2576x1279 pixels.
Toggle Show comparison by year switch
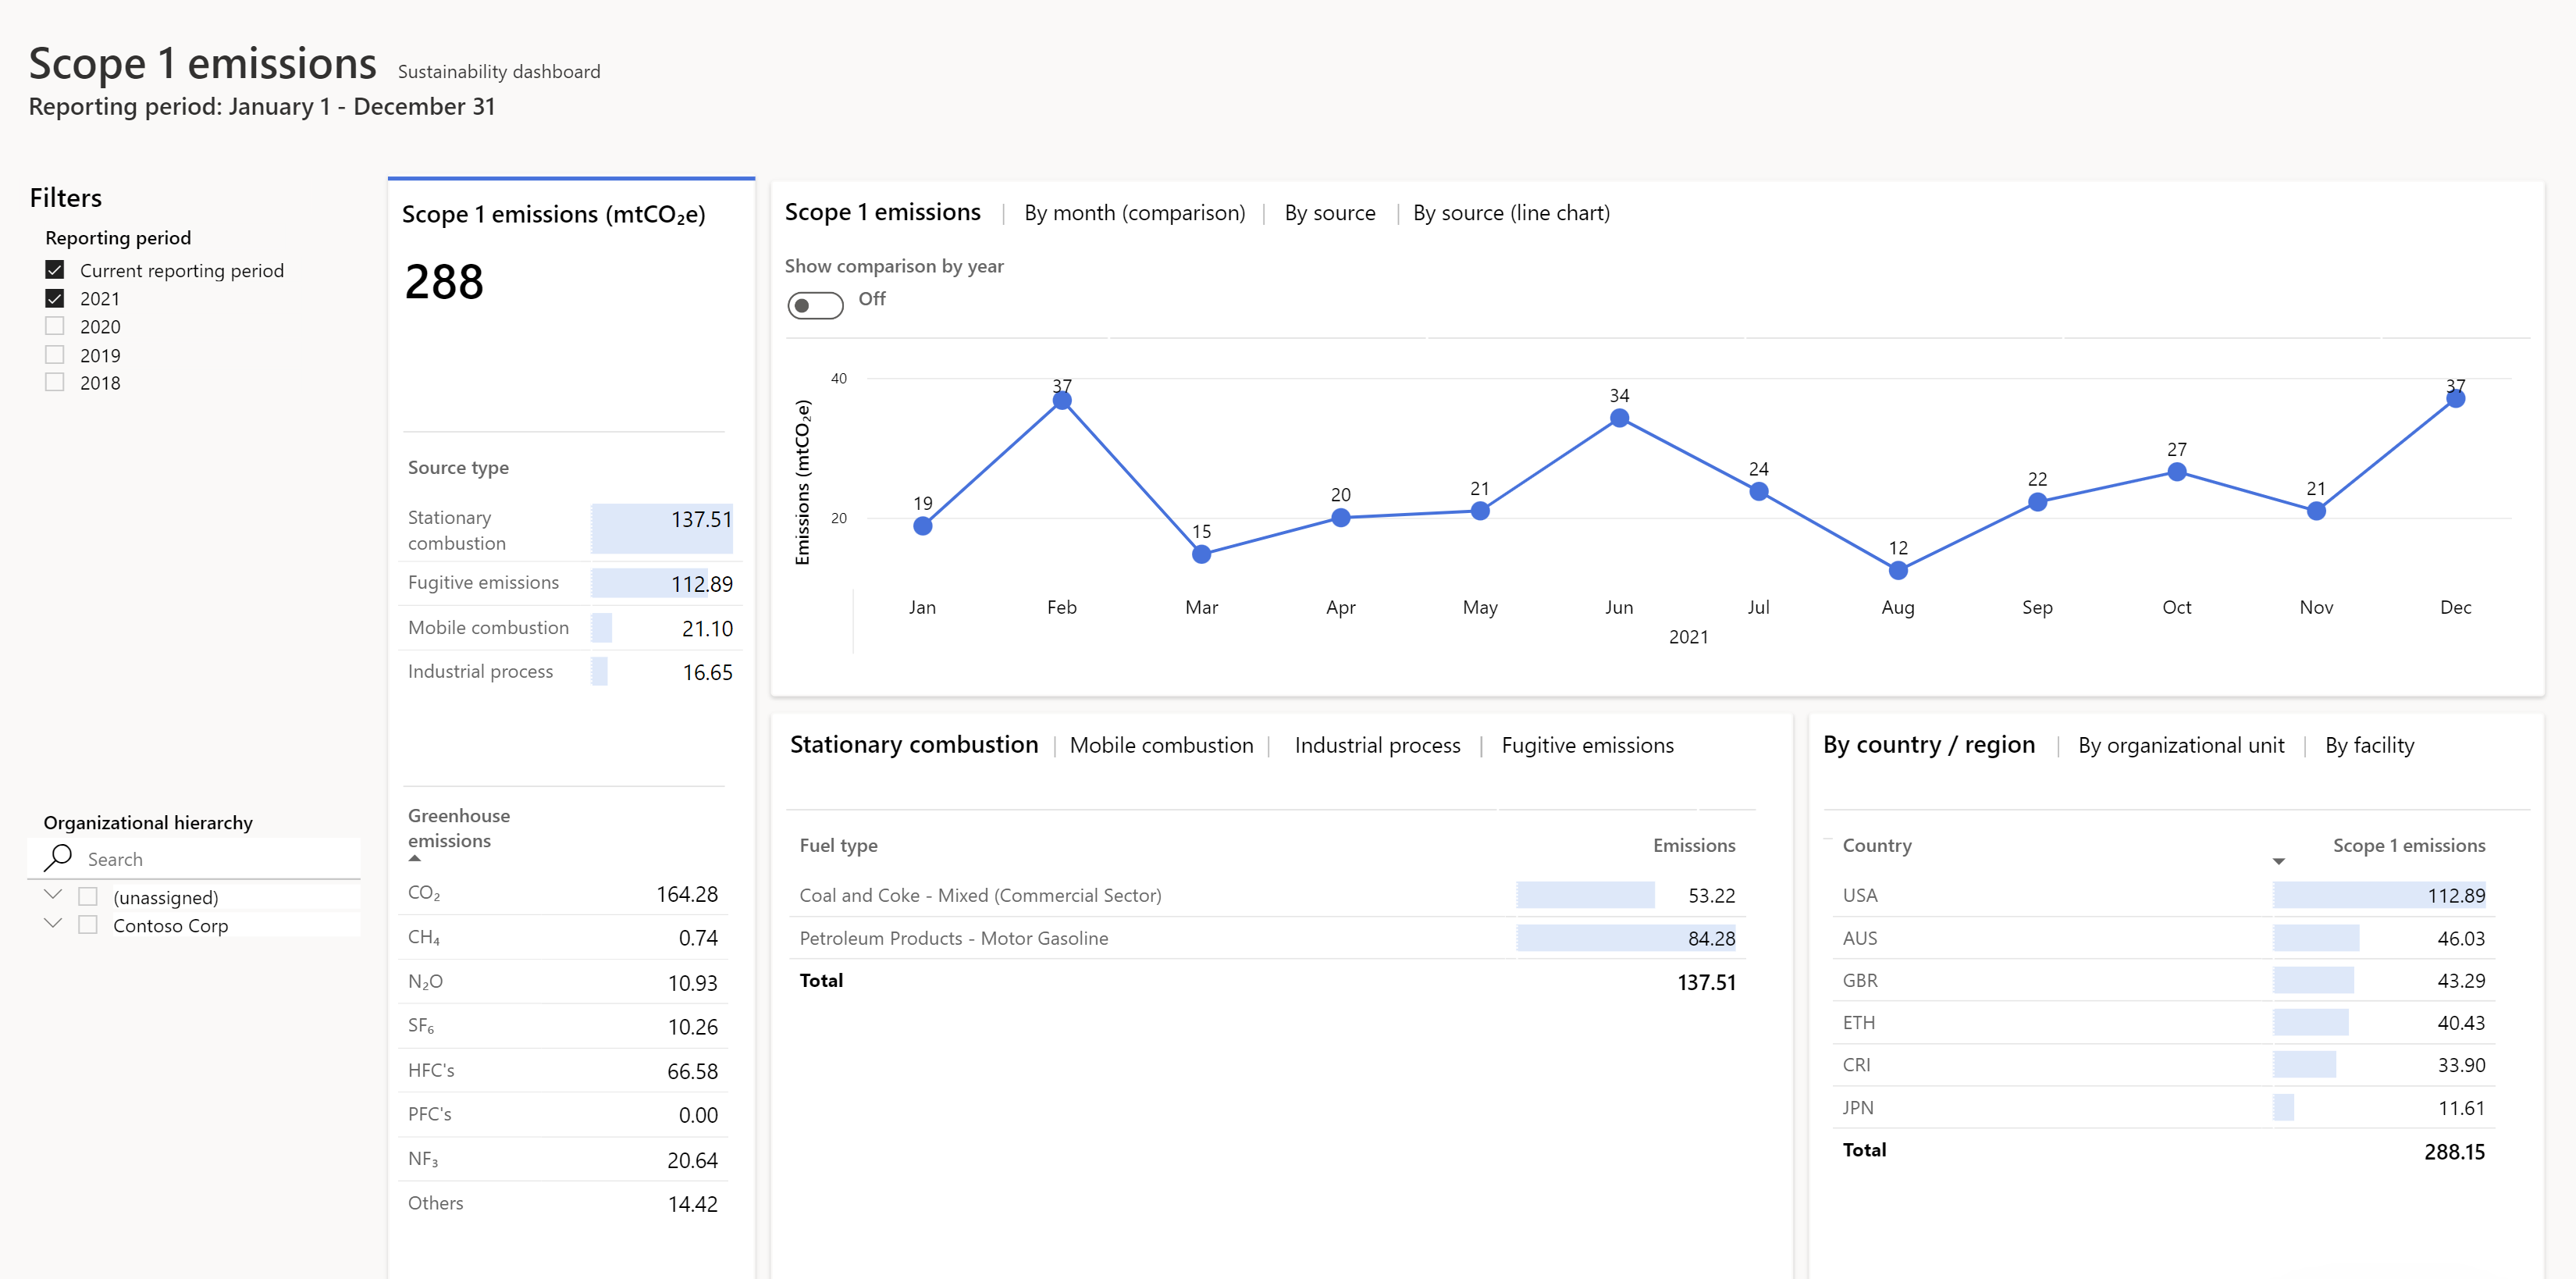pyautogui.click(x=815, y=305)
